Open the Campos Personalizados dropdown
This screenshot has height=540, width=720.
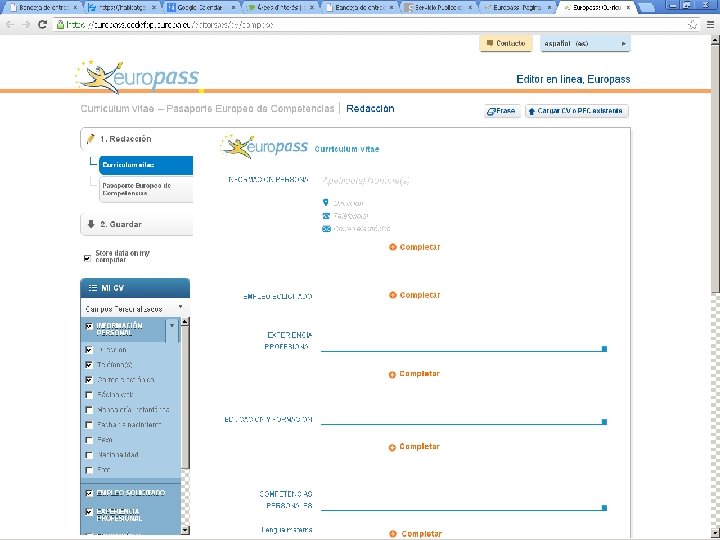135,309
